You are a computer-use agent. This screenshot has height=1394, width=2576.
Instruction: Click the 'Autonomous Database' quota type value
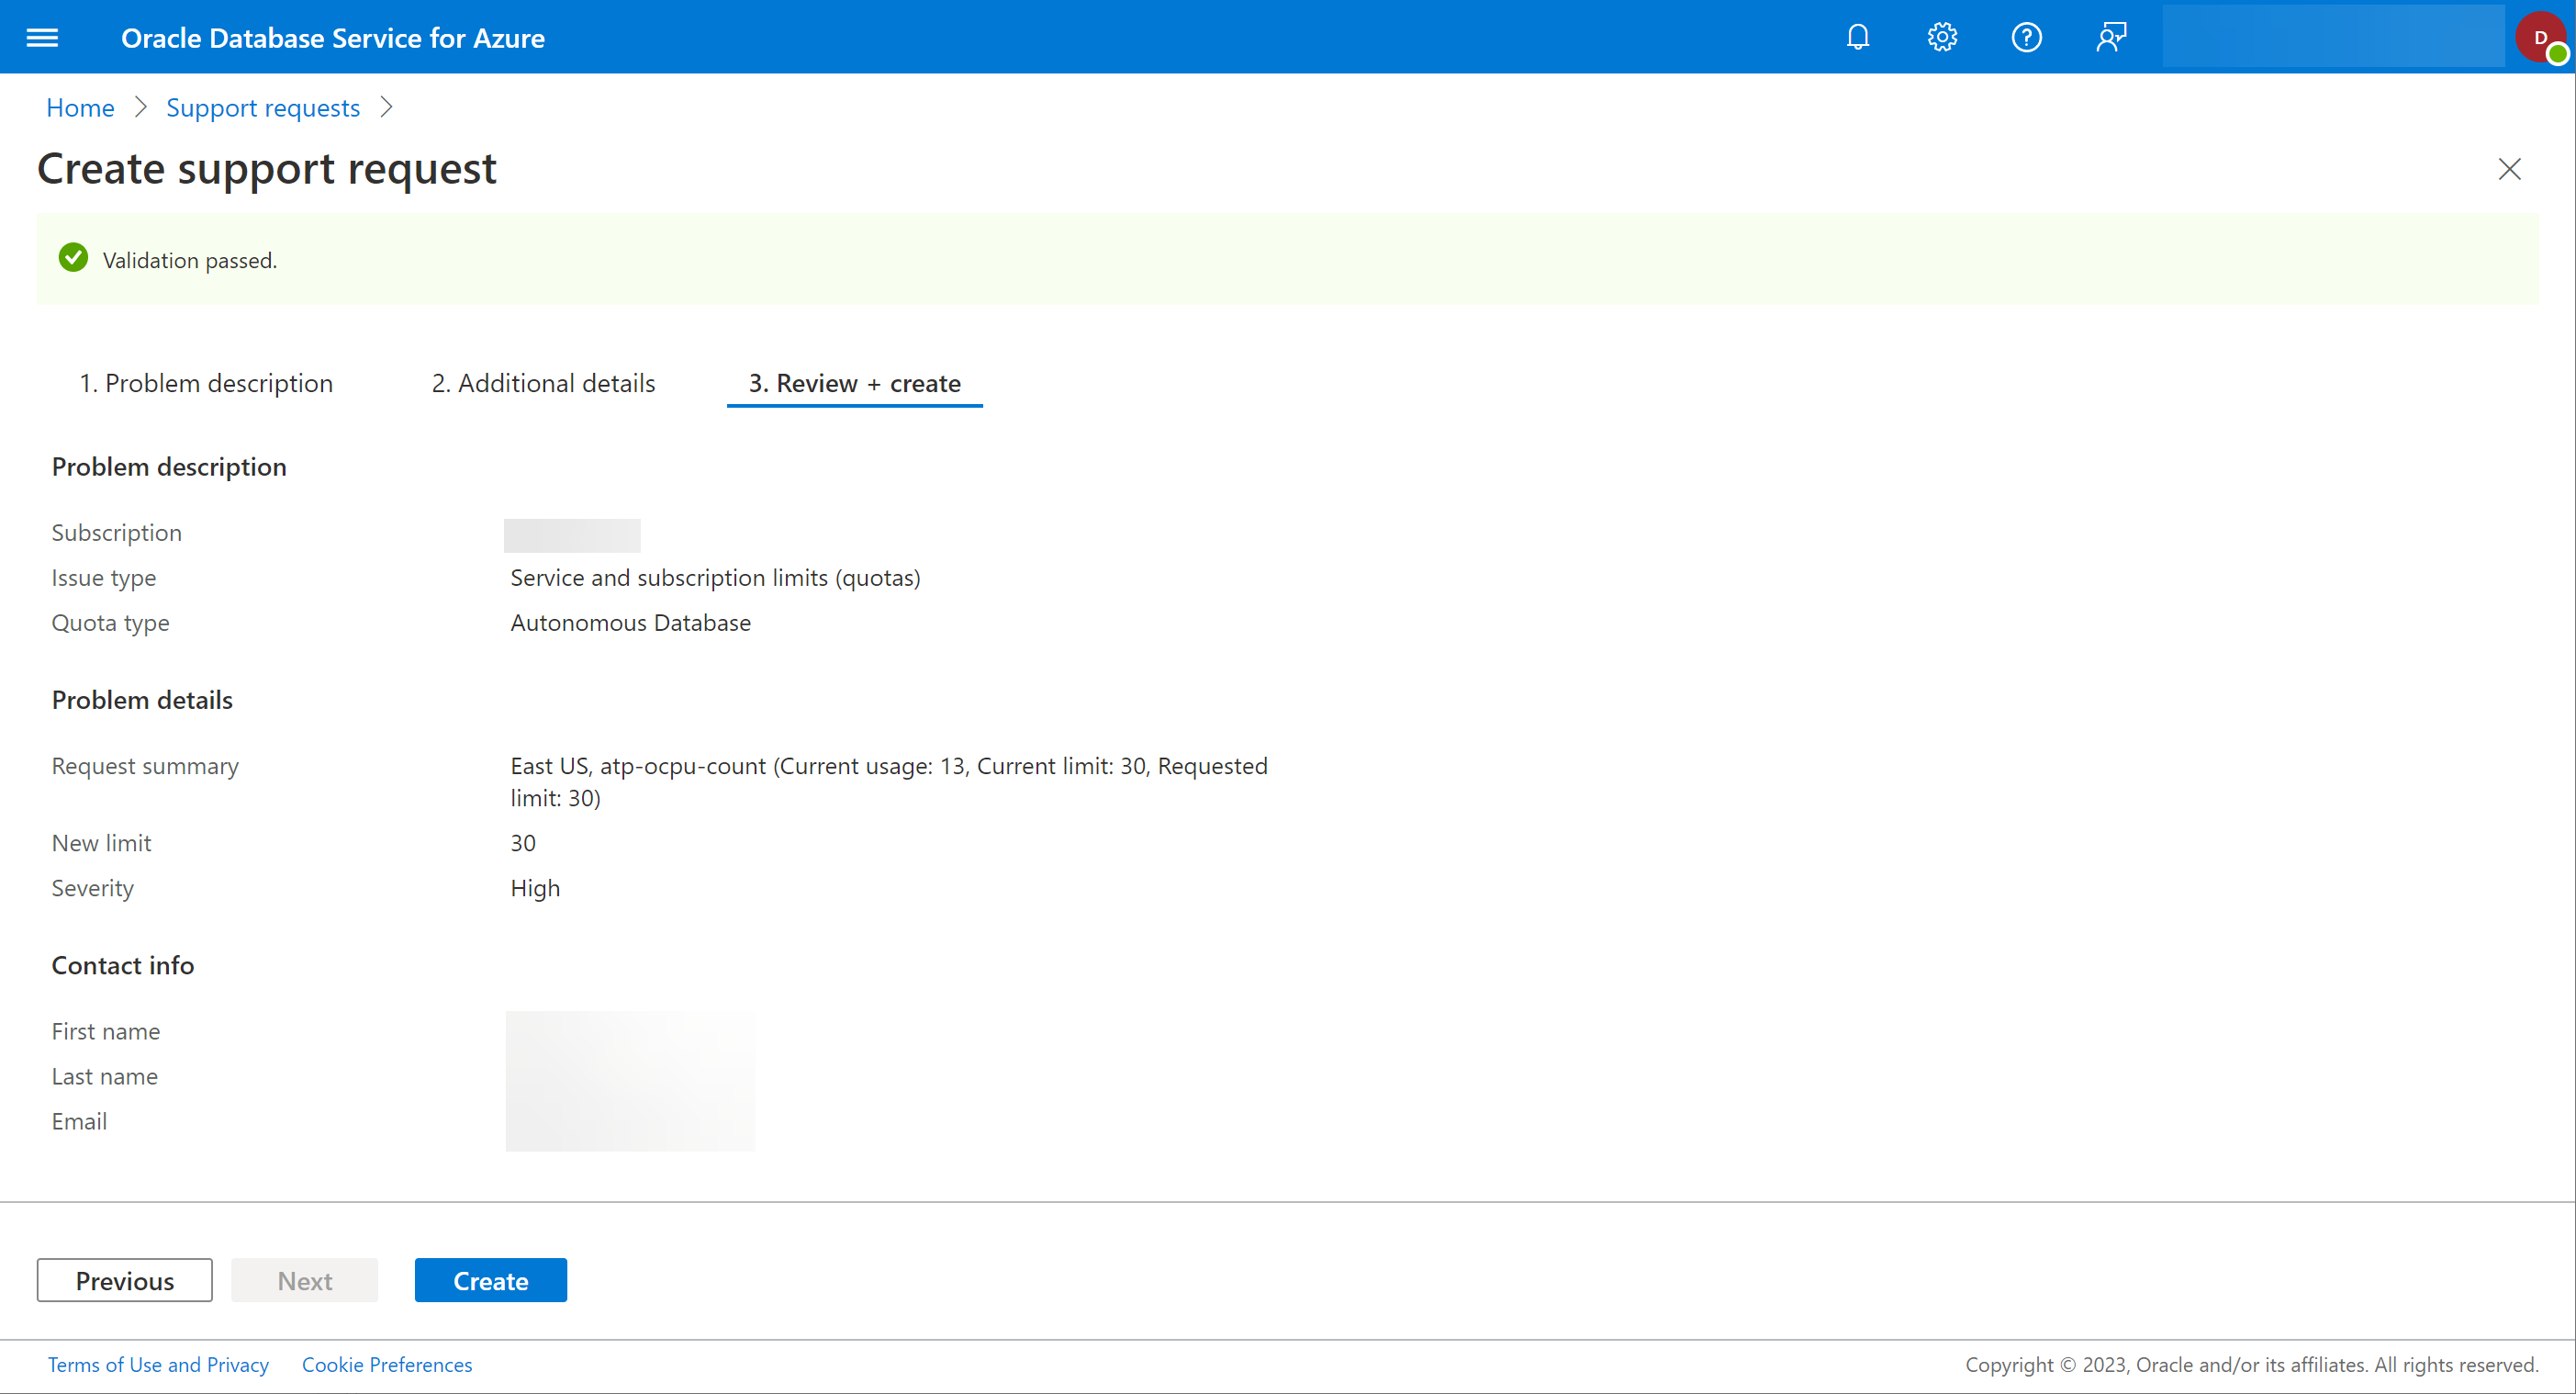[x=630, y=622]
